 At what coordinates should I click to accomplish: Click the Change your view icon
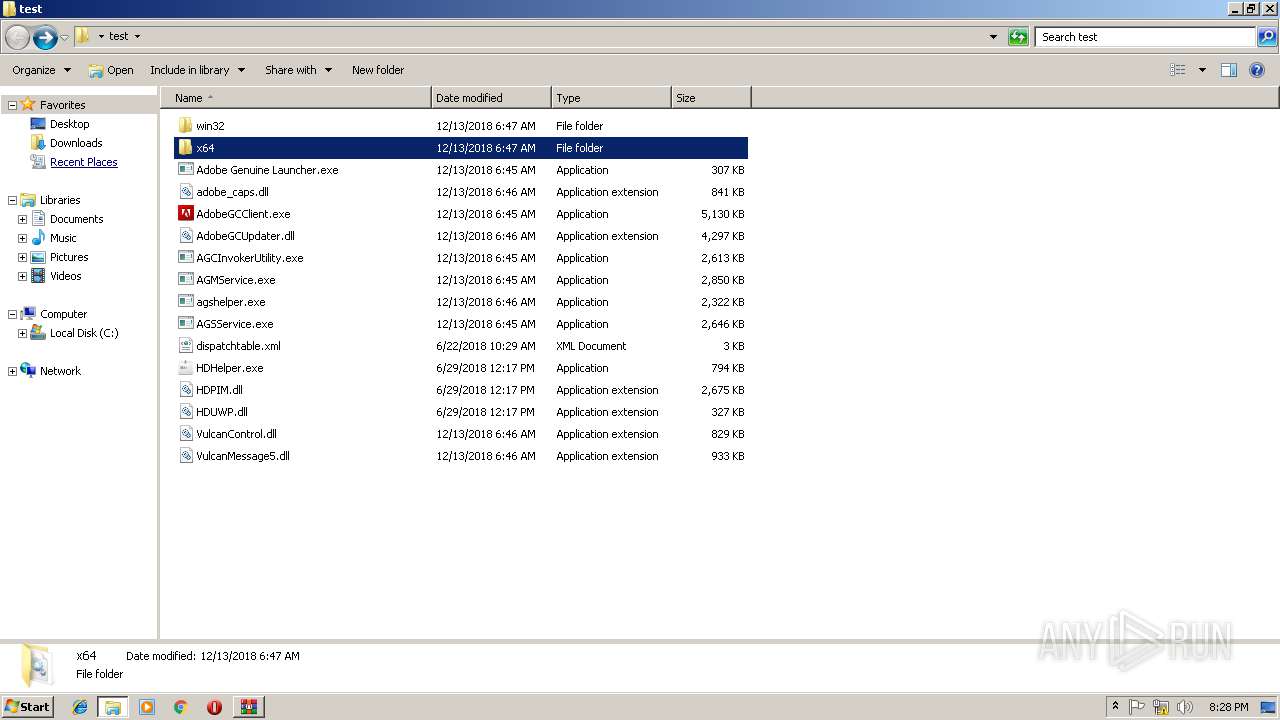[x=1178, y=70]
